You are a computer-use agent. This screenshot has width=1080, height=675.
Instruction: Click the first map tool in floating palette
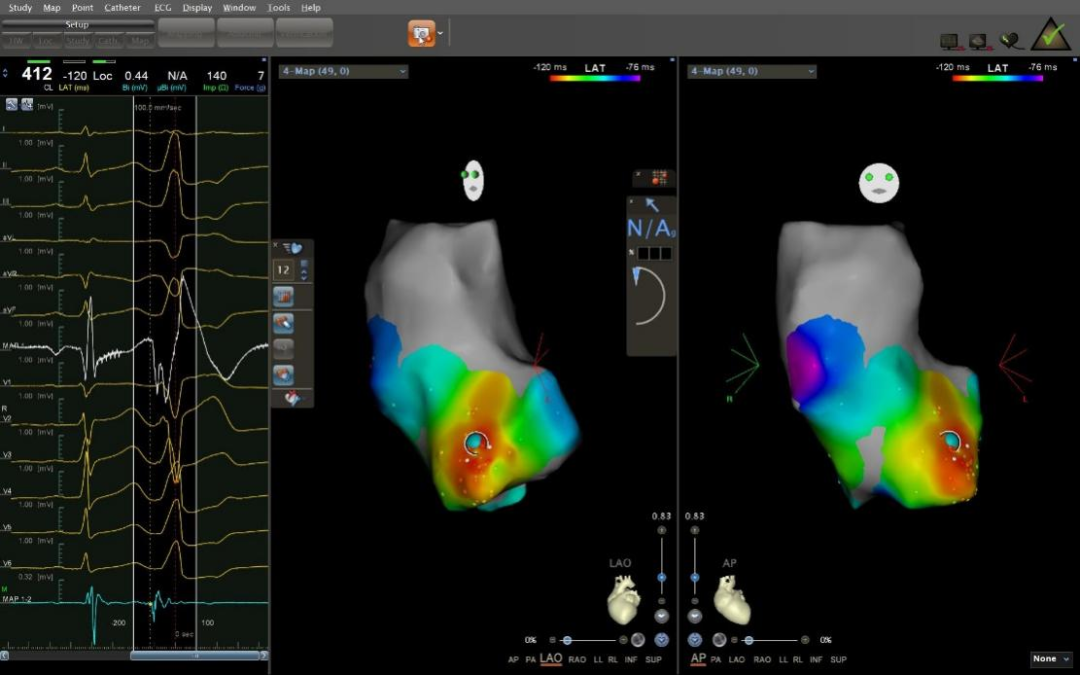pos(283,297)
